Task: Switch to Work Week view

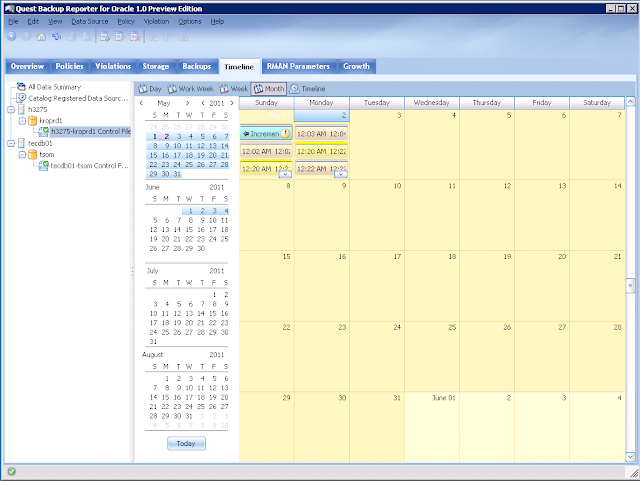Action: point(191,89)
